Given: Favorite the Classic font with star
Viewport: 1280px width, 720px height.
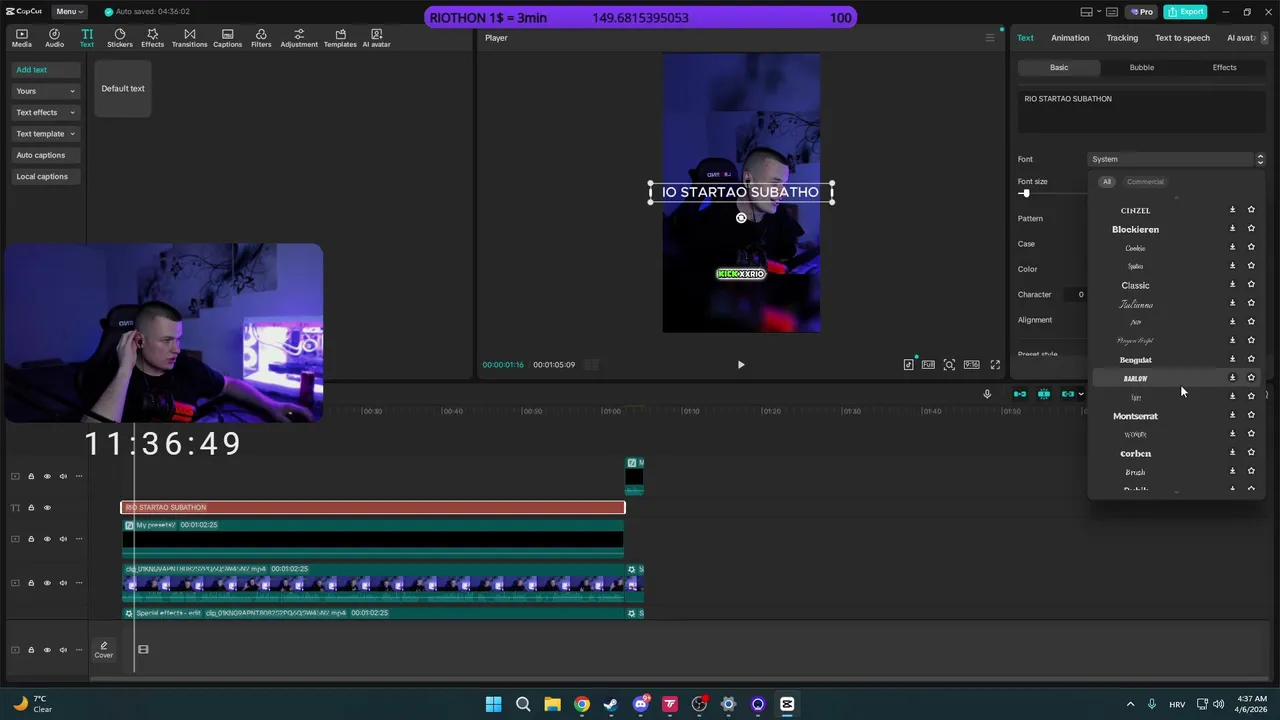Looking at the screenshot, I should [x=1251, y=285].
